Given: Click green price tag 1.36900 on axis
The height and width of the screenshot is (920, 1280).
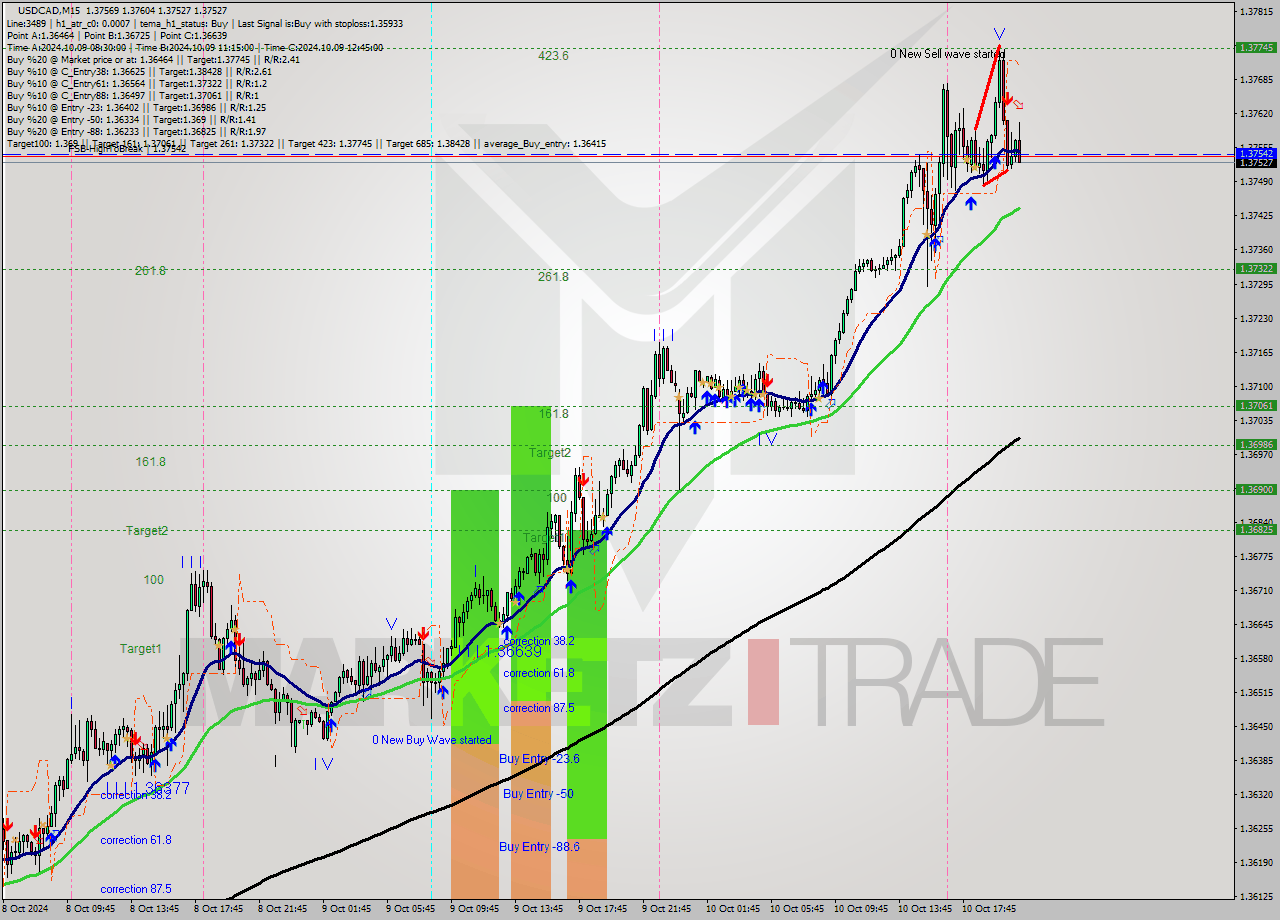Looking at the screenshot, I should point(1255,489).
